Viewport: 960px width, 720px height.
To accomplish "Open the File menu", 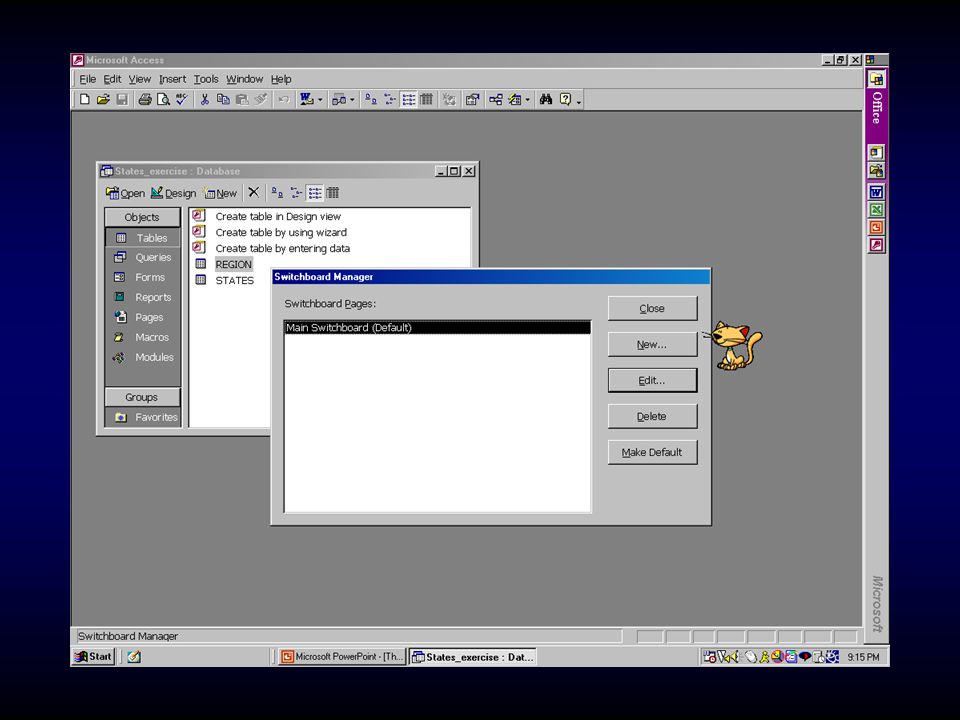I will click(x=88, y=79).
